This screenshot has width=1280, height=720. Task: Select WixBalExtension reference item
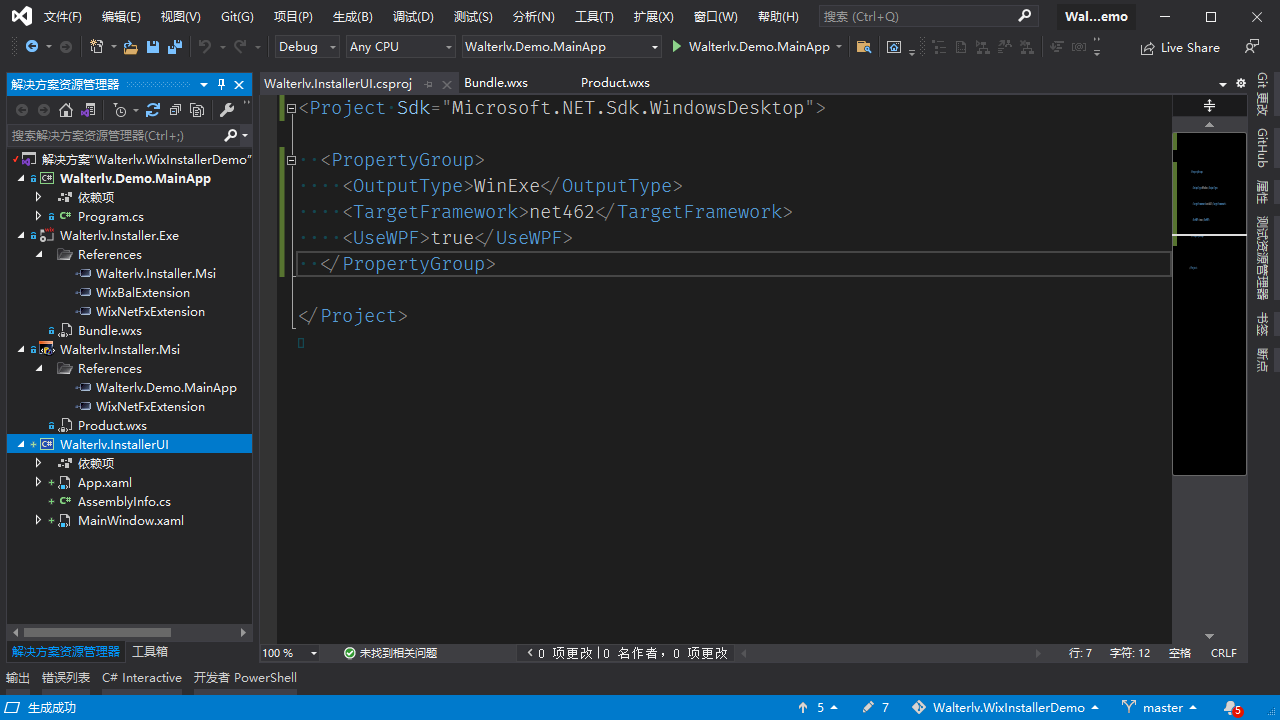[x=143, y=293]
